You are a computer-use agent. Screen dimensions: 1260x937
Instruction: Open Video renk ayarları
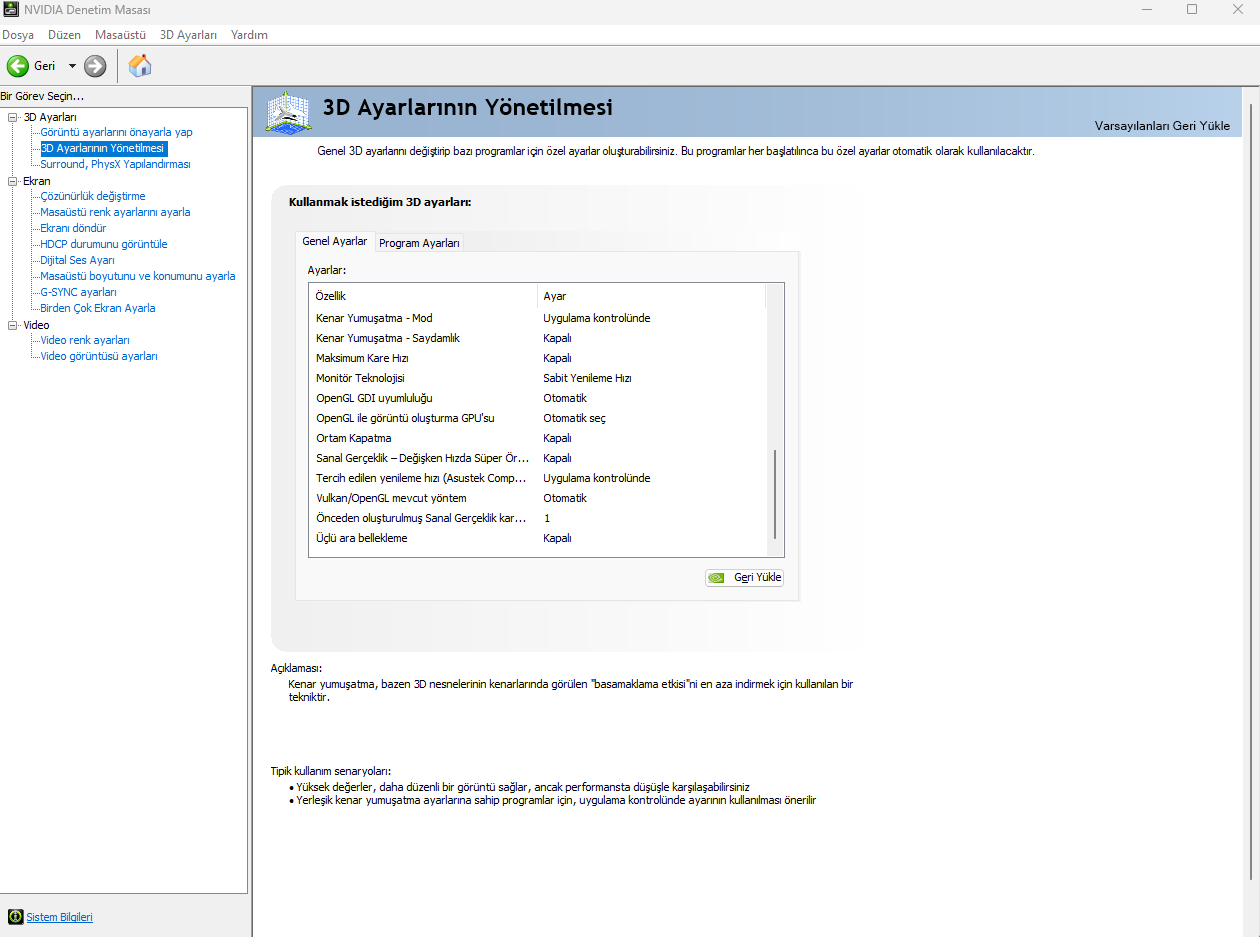pos(85,340)
